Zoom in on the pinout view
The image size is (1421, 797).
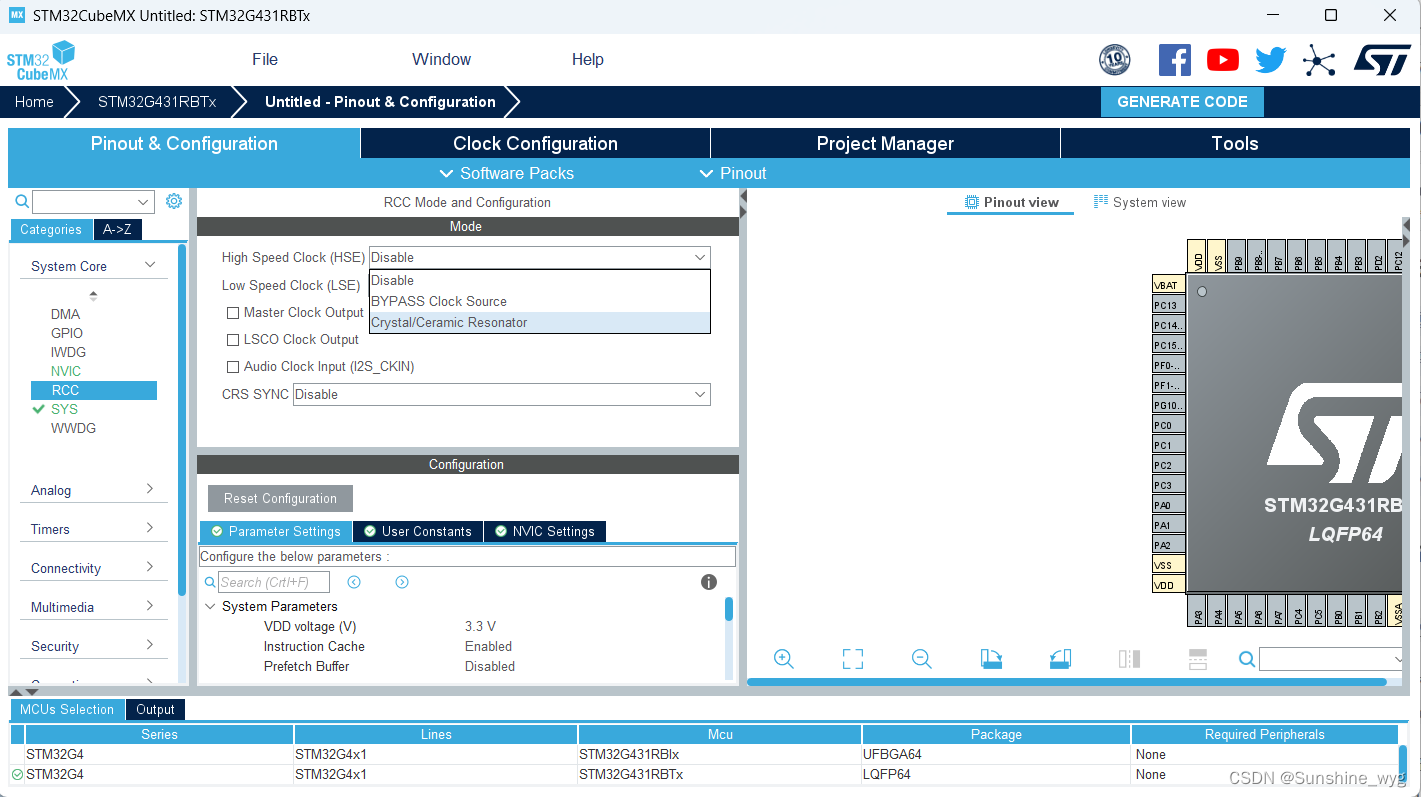tap(784, 659)
